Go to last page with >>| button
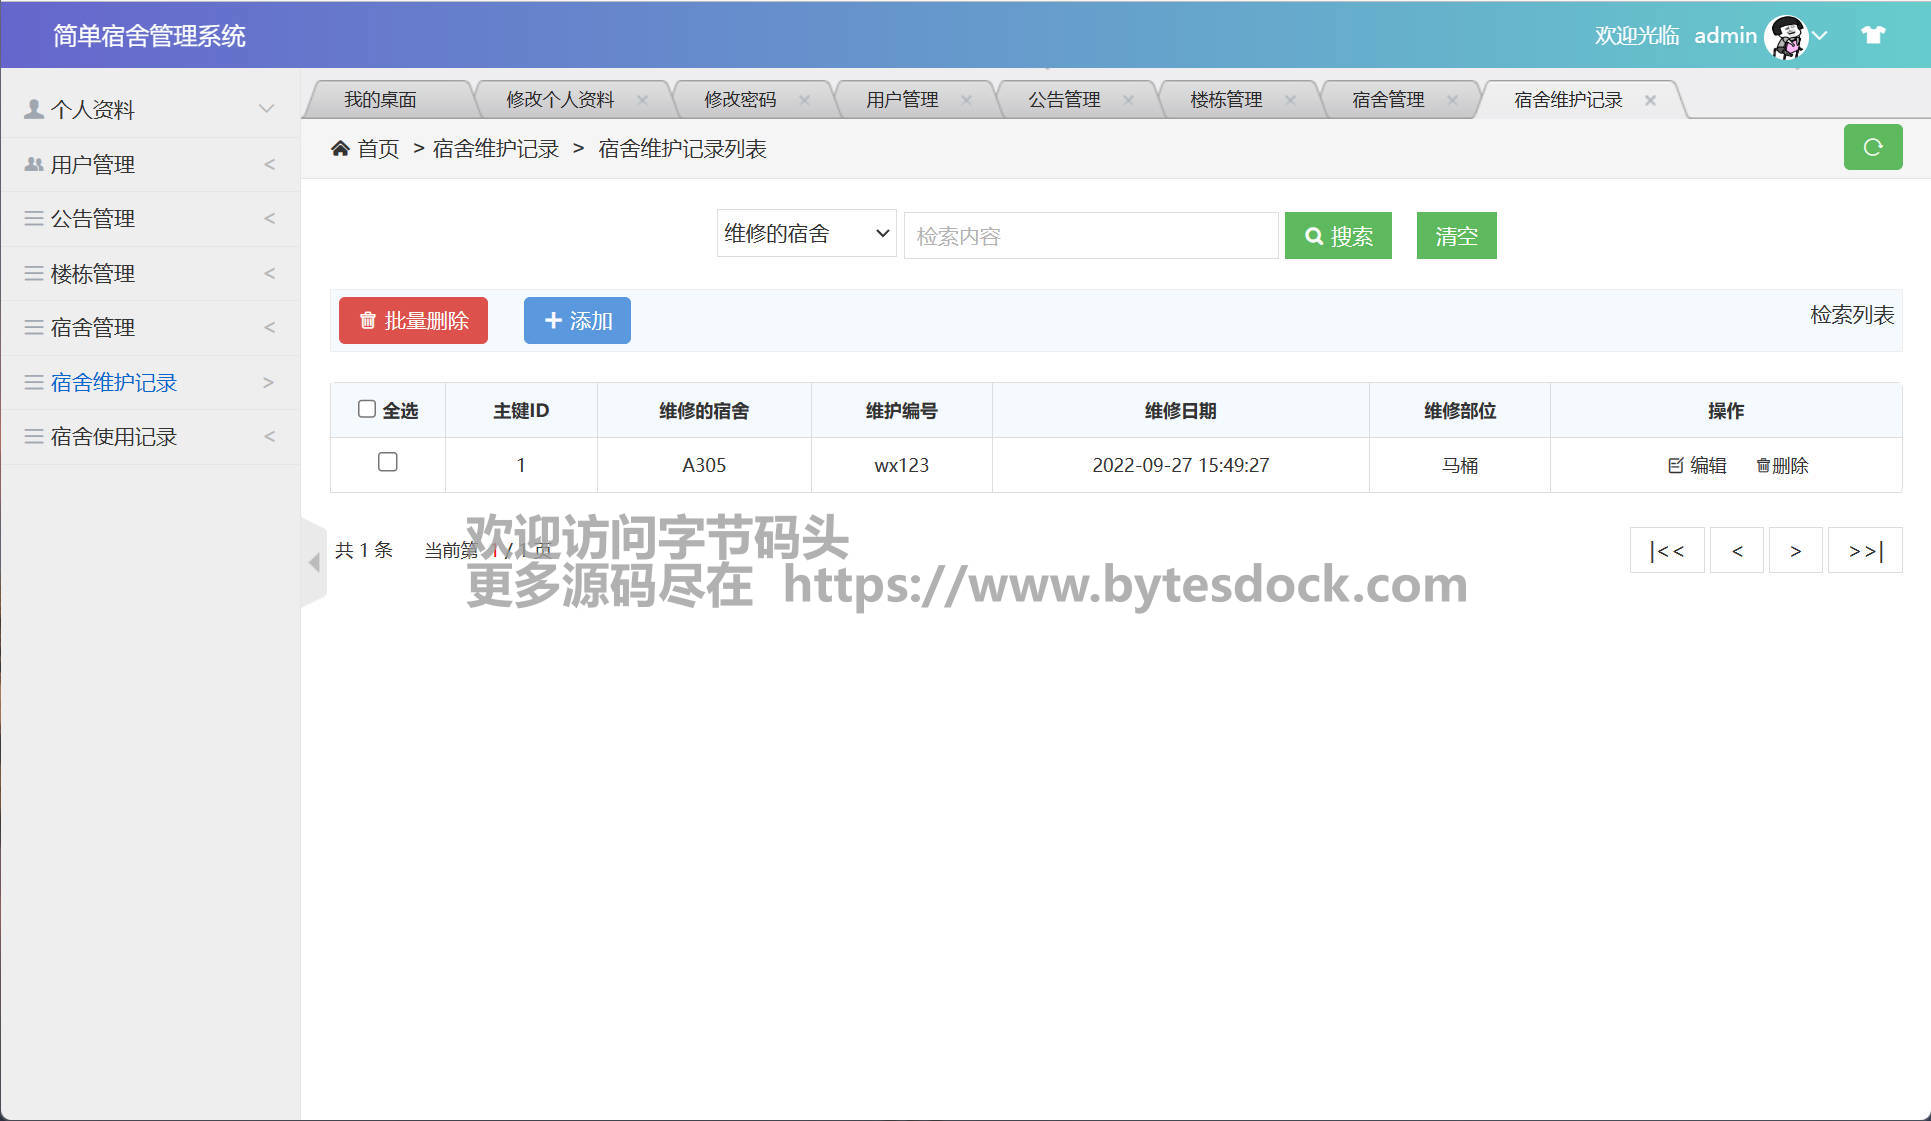 [x=1864, y=551]
